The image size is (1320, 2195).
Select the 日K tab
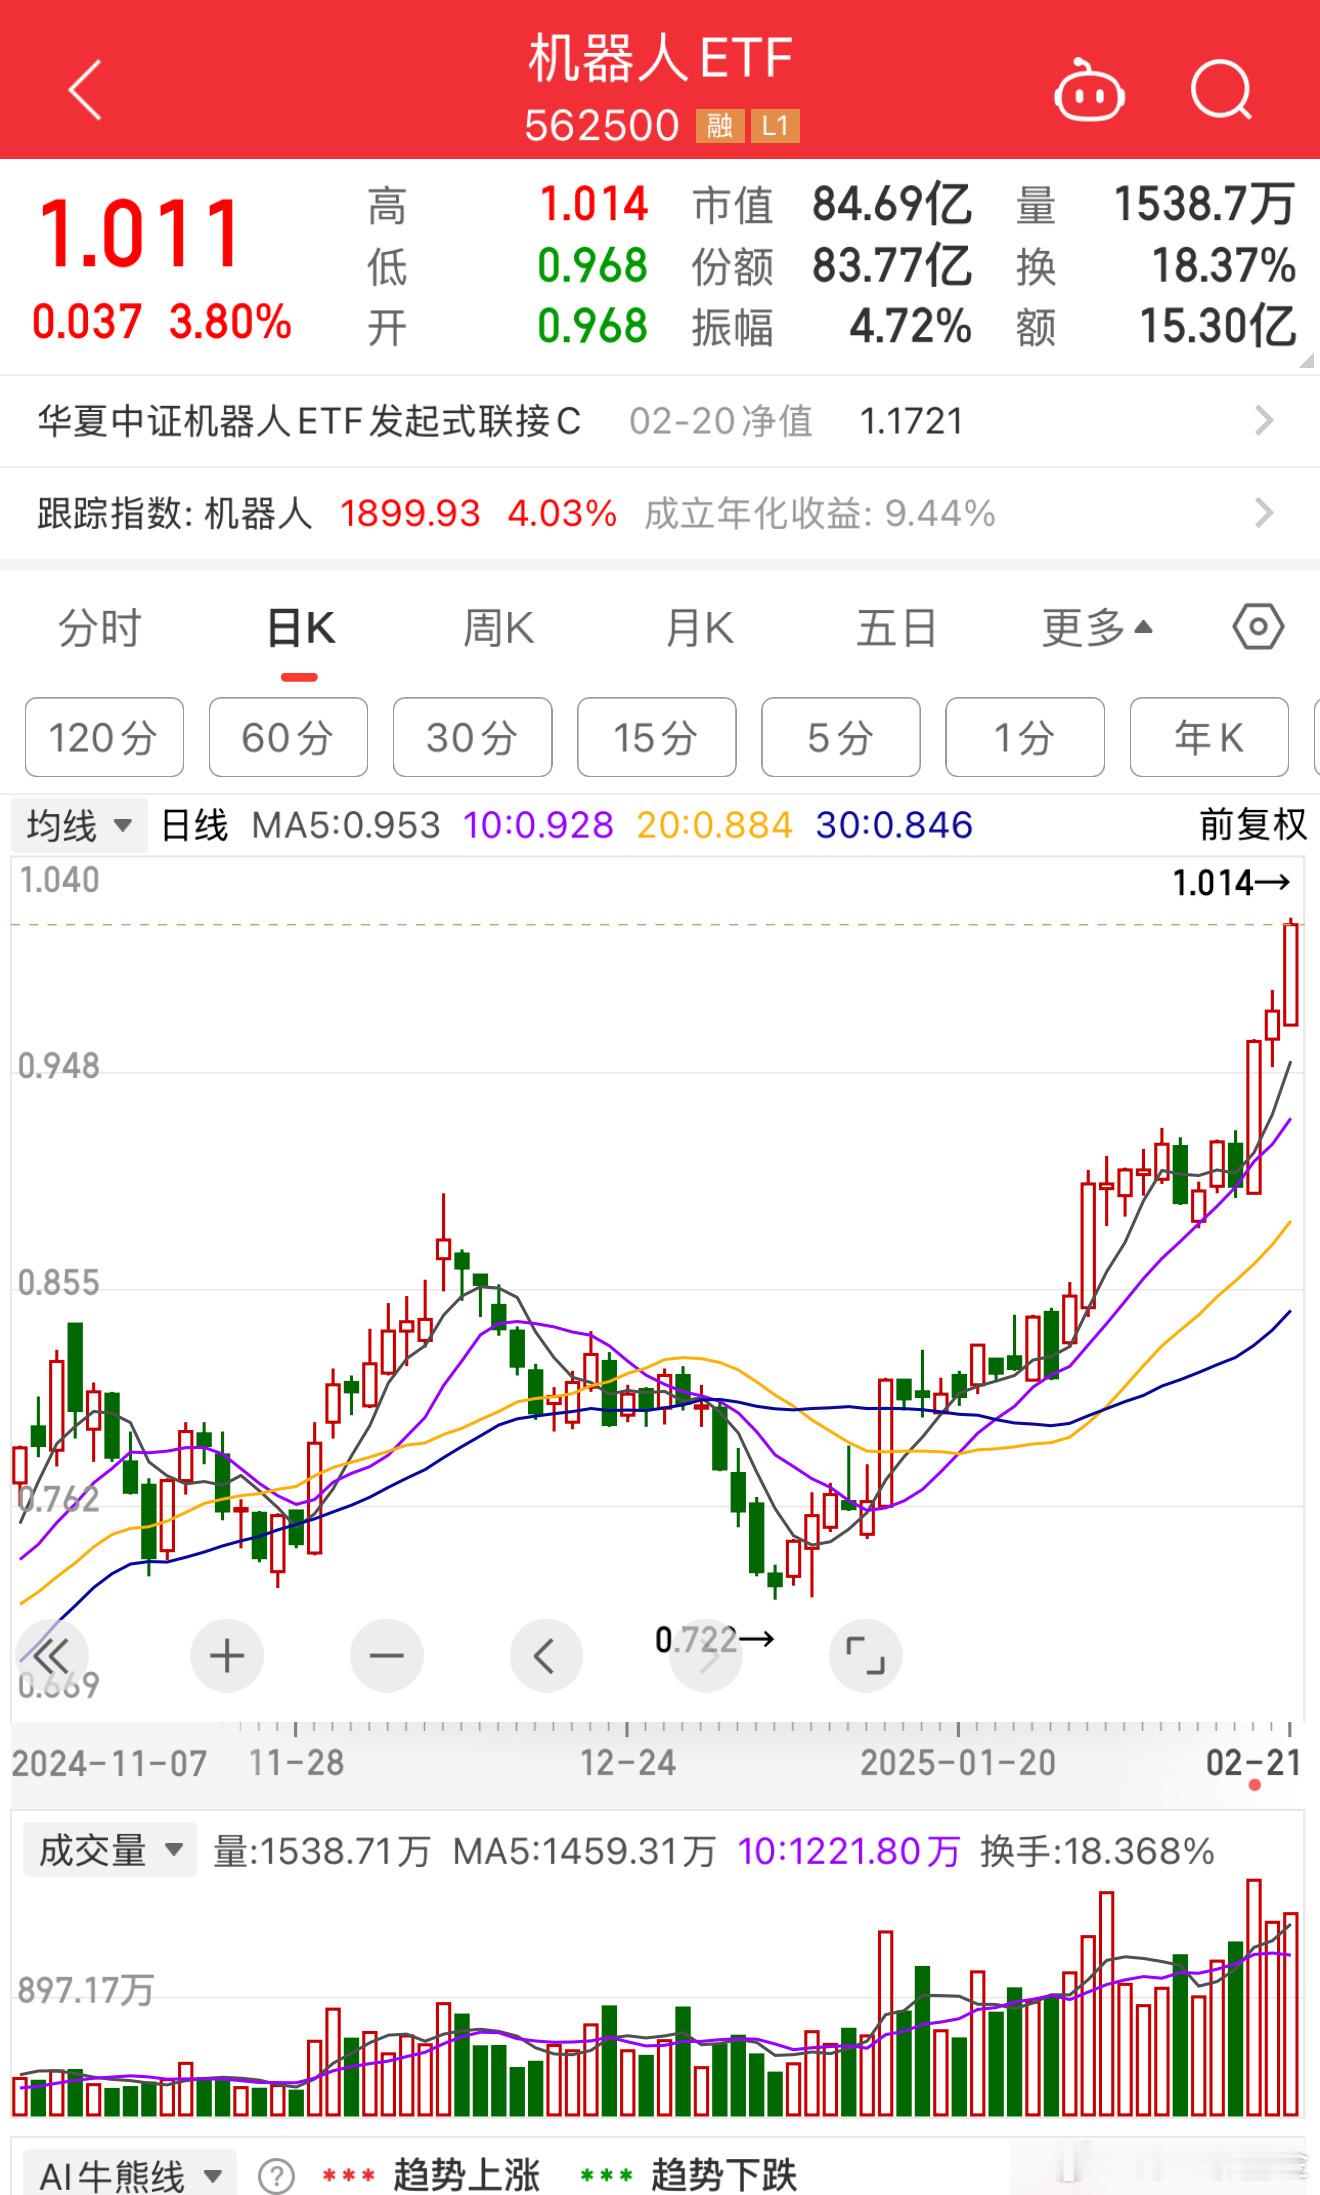point(300,629)
